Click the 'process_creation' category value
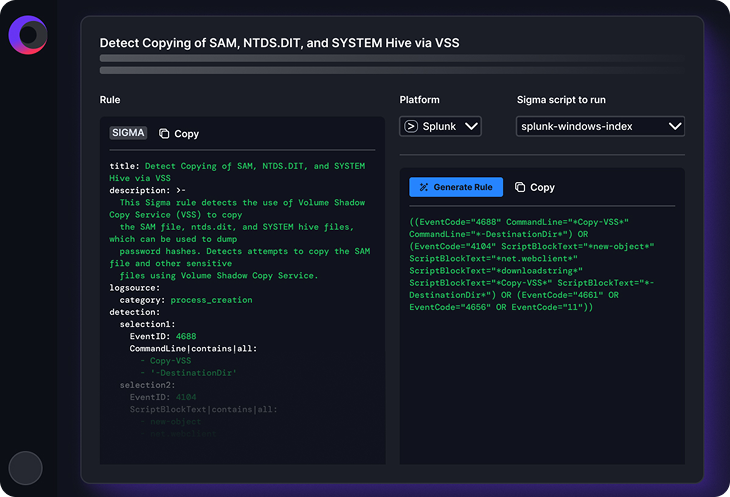This screenshot has height=497, width=730. click(x=211, y=300)
